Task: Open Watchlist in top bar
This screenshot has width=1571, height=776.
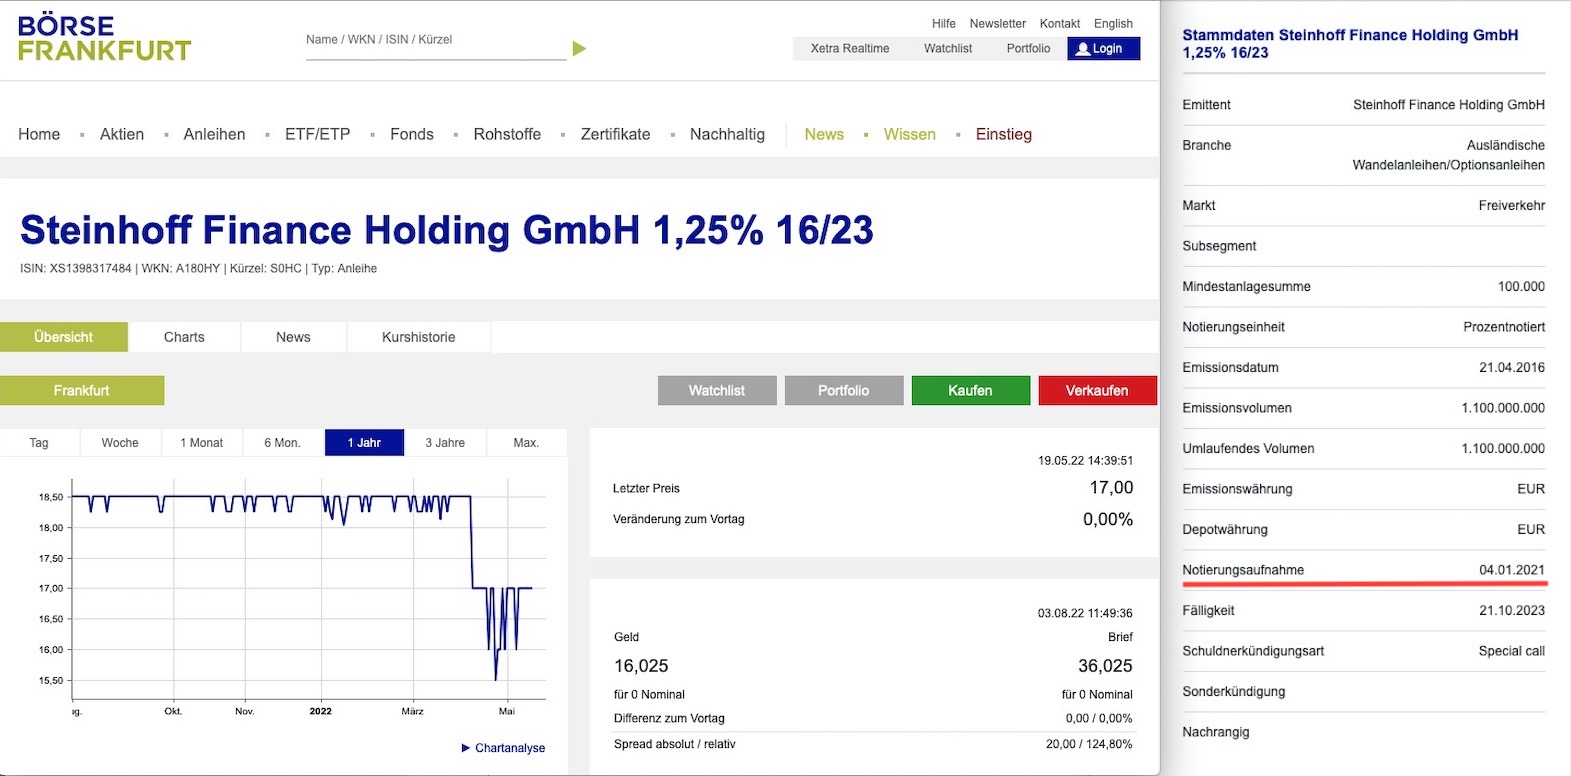Action: (x=948, y=48)
